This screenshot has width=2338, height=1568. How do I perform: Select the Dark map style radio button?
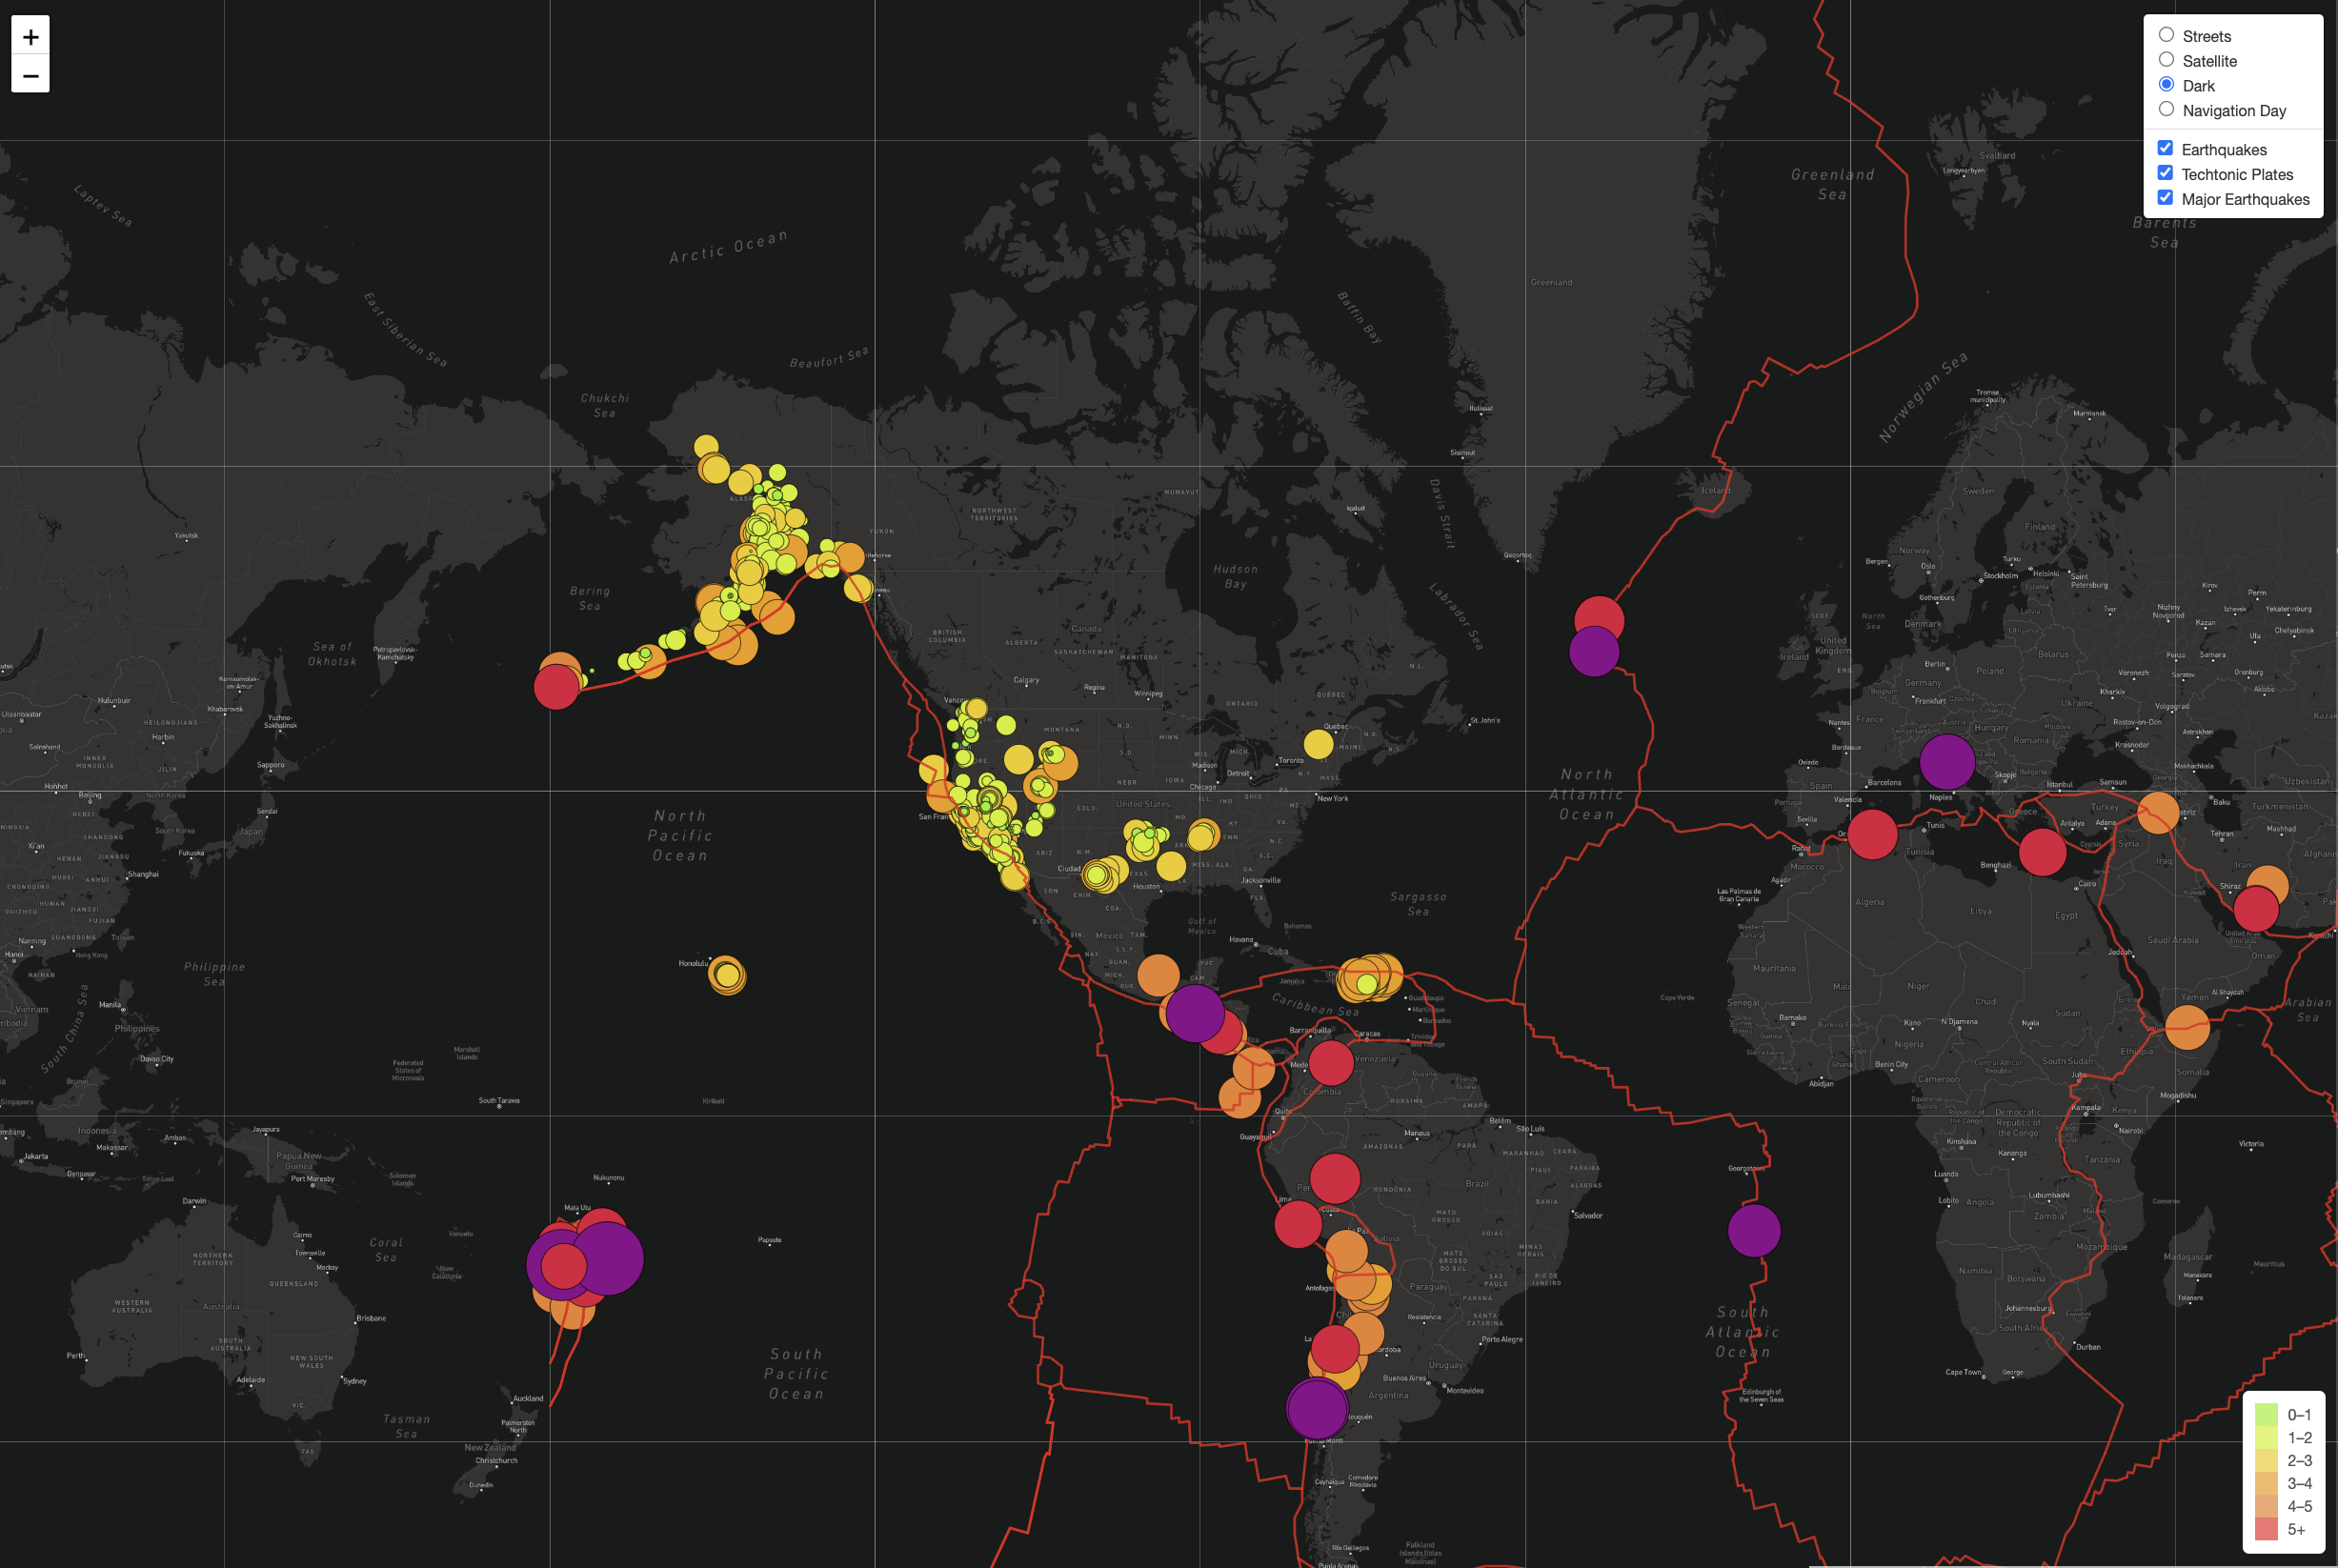click(2167, 84)
